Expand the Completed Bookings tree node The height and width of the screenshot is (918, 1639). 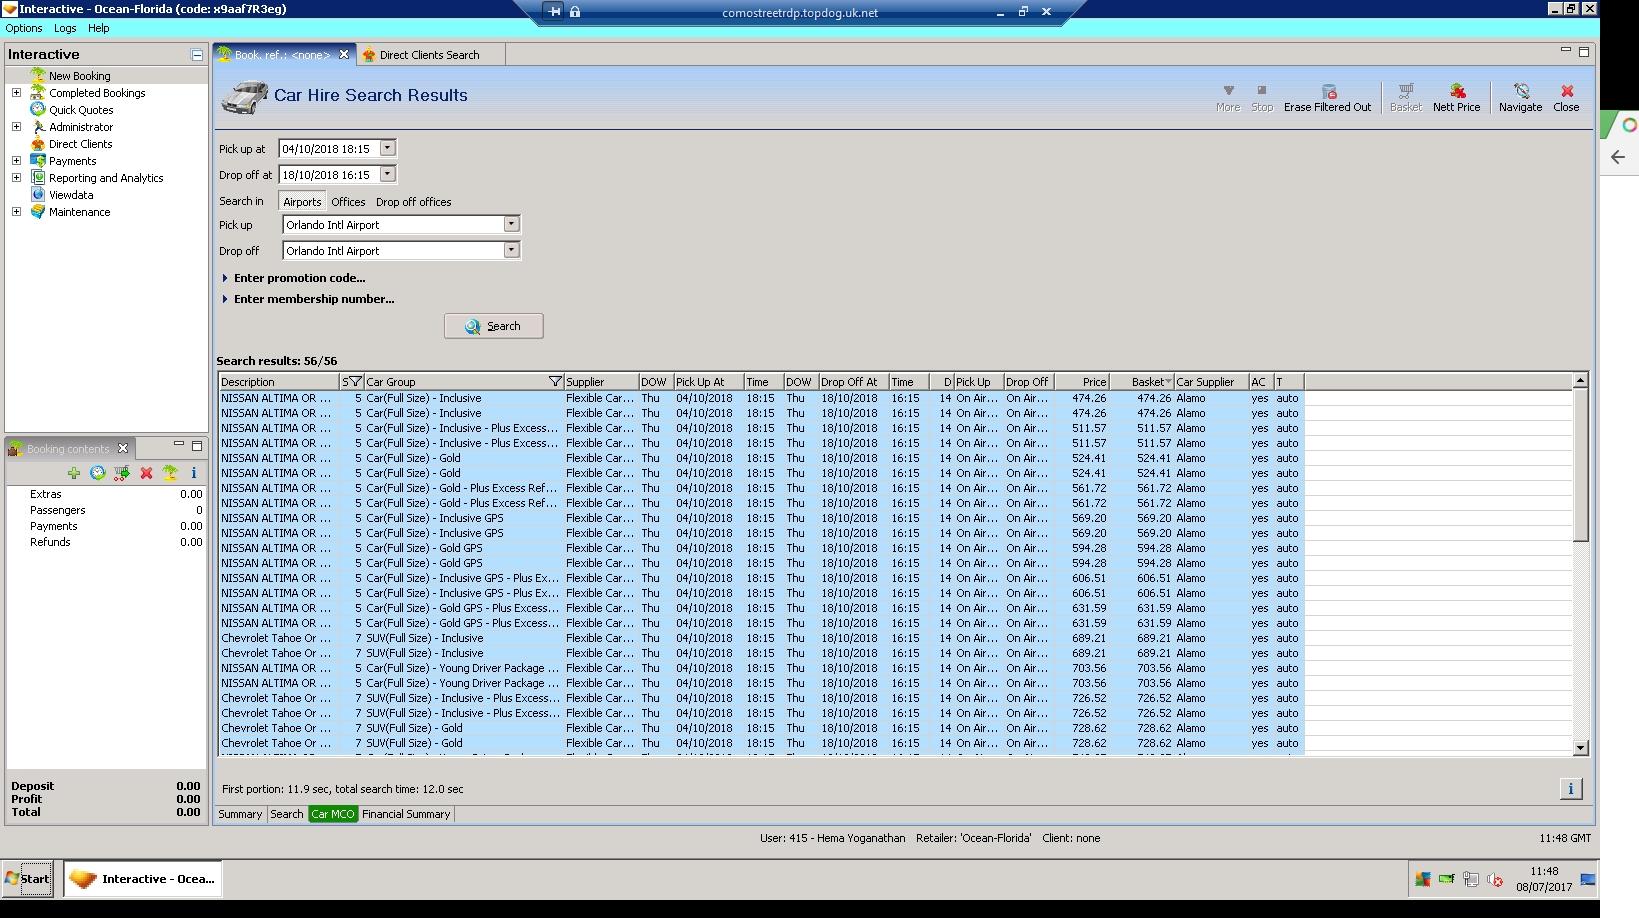(16, 92)
